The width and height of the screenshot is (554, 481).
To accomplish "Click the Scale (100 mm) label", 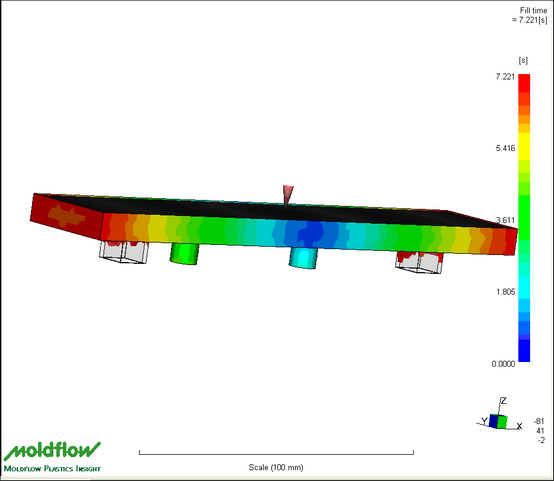I will click(x=276, y=467).
